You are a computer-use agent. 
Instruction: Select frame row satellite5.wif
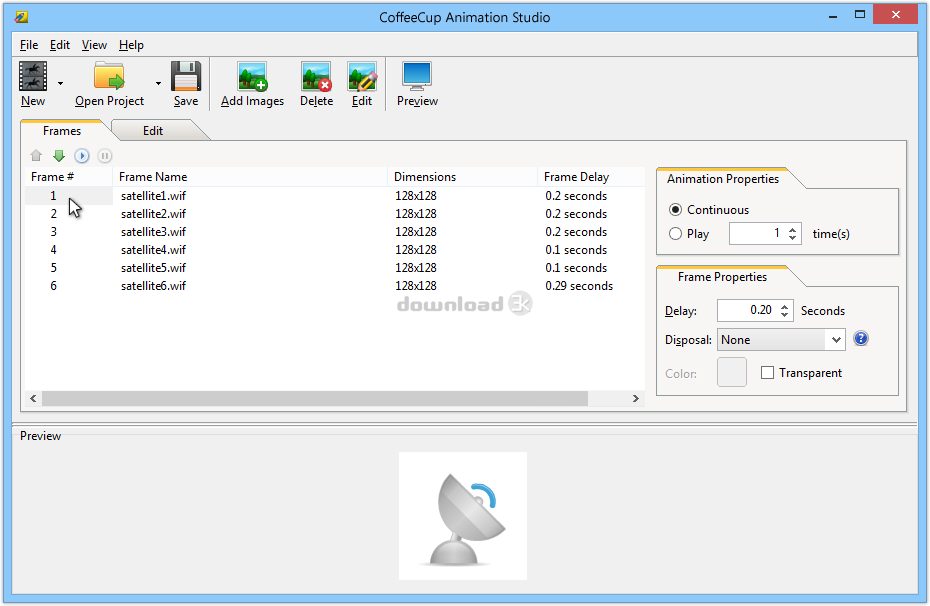335,267
